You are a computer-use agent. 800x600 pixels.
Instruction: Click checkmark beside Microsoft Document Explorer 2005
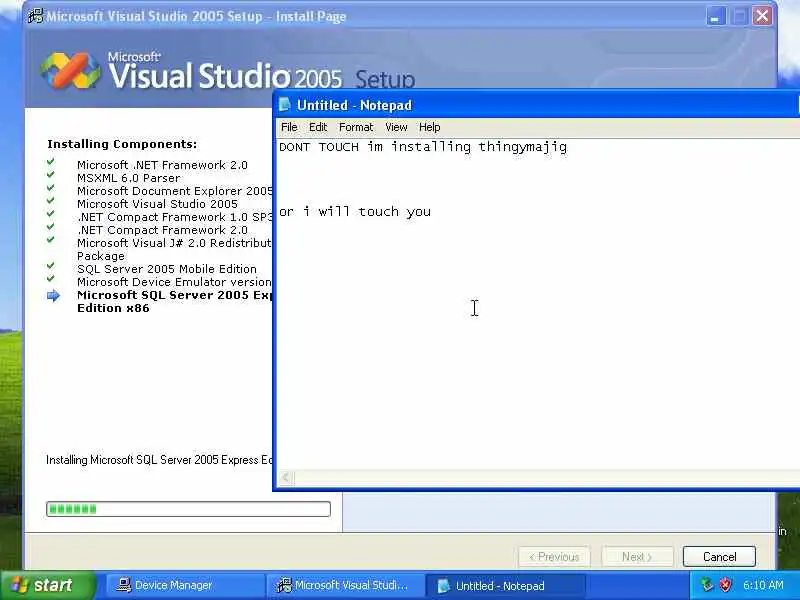pos(51,188)
